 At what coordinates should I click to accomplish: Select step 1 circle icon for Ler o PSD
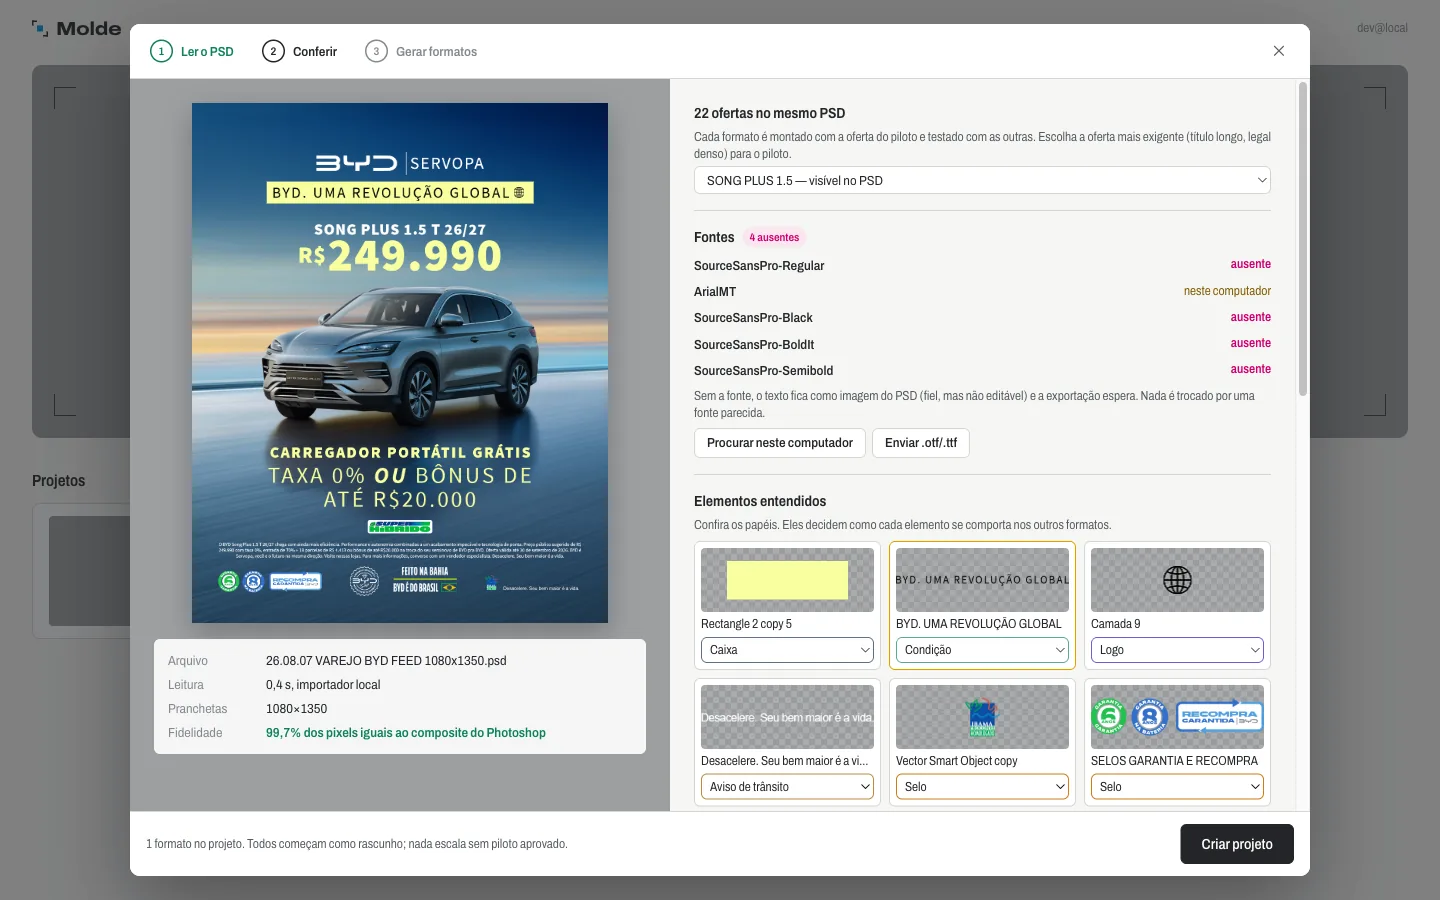161,51
